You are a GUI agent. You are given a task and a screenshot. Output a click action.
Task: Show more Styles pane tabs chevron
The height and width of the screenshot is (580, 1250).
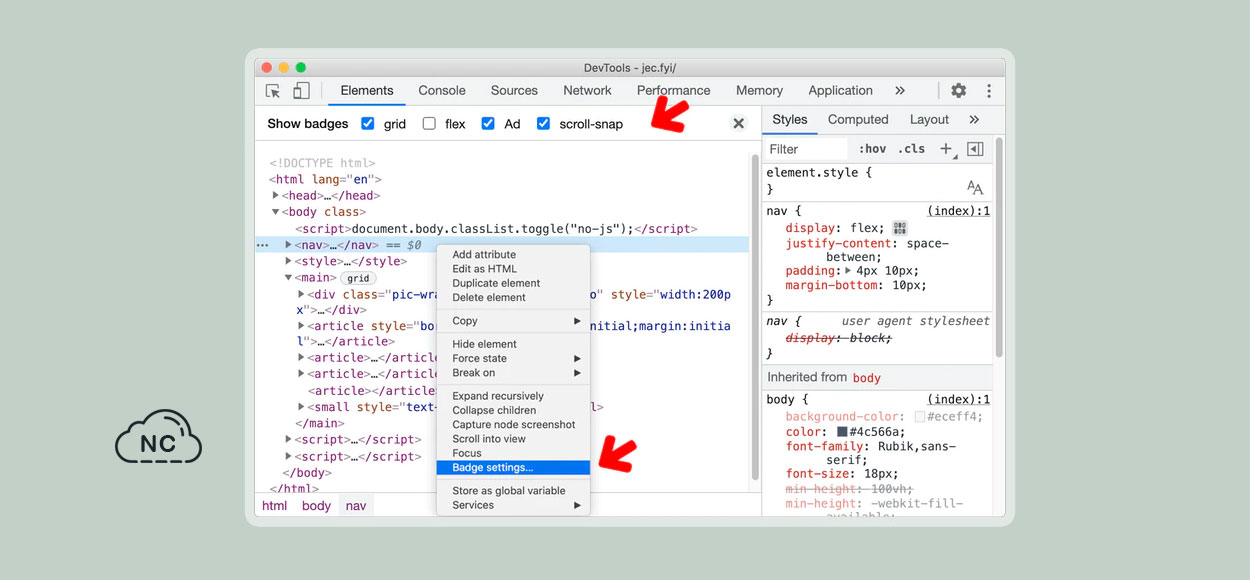pos(975,120)
